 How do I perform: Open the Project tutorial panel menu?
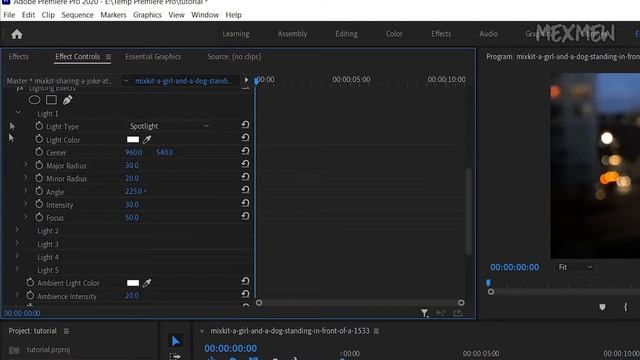[x=66, y=331]
